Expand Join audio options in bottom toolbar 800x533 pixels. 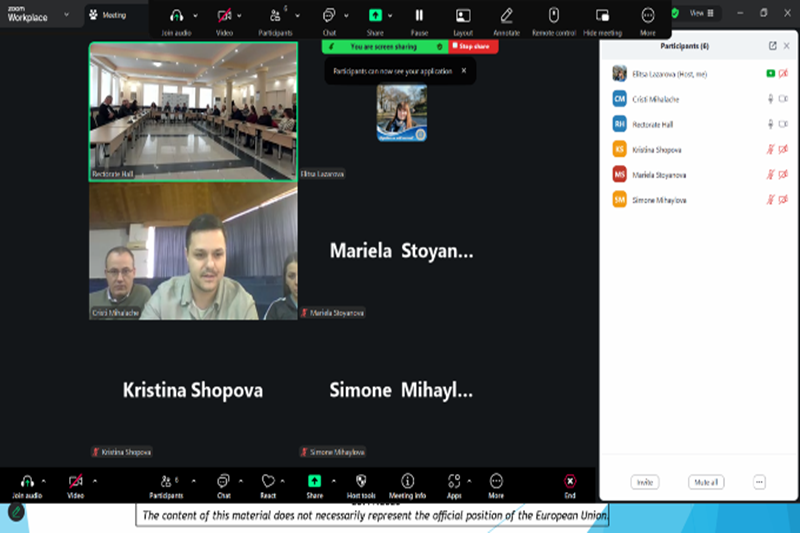click(43, 481)
